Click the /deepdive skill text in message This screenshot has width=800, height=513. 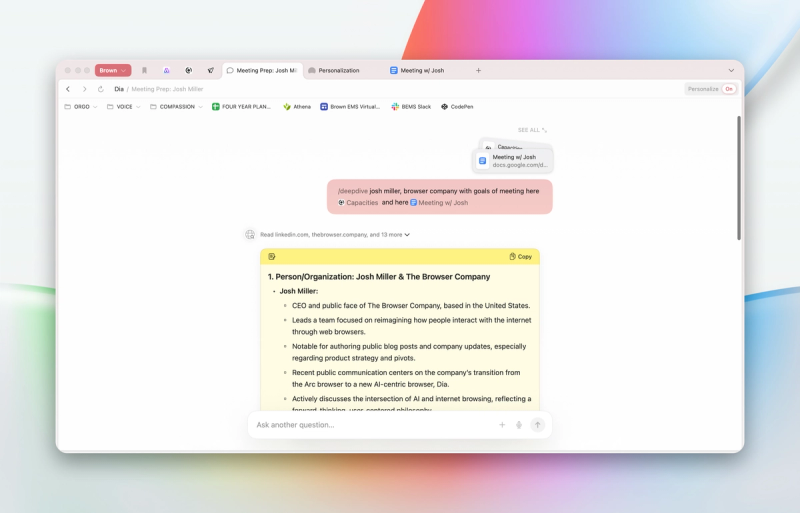(353, 191)
